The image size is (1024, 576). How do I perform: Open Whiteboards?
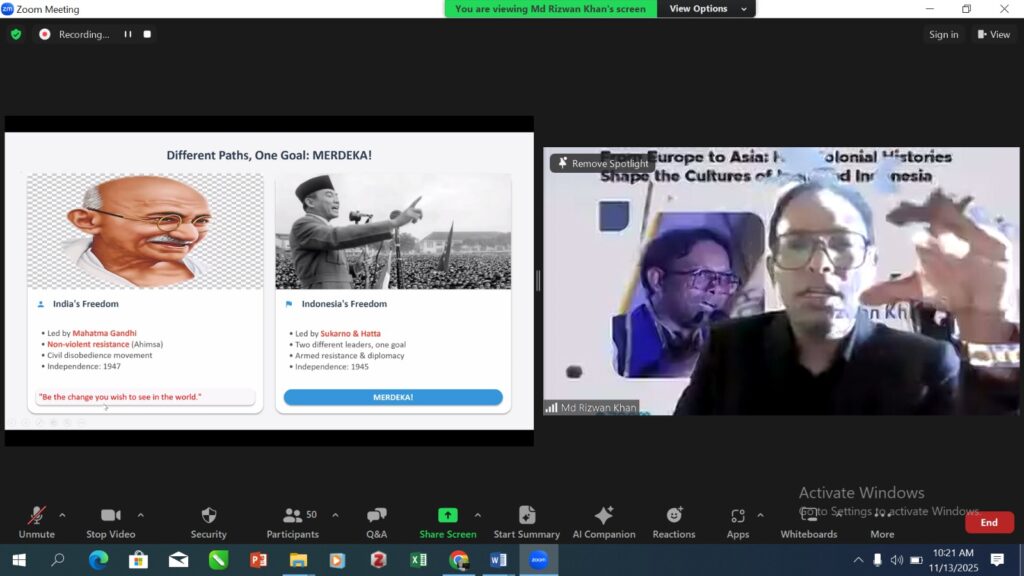pyautogui.click(x=808, y=521)
